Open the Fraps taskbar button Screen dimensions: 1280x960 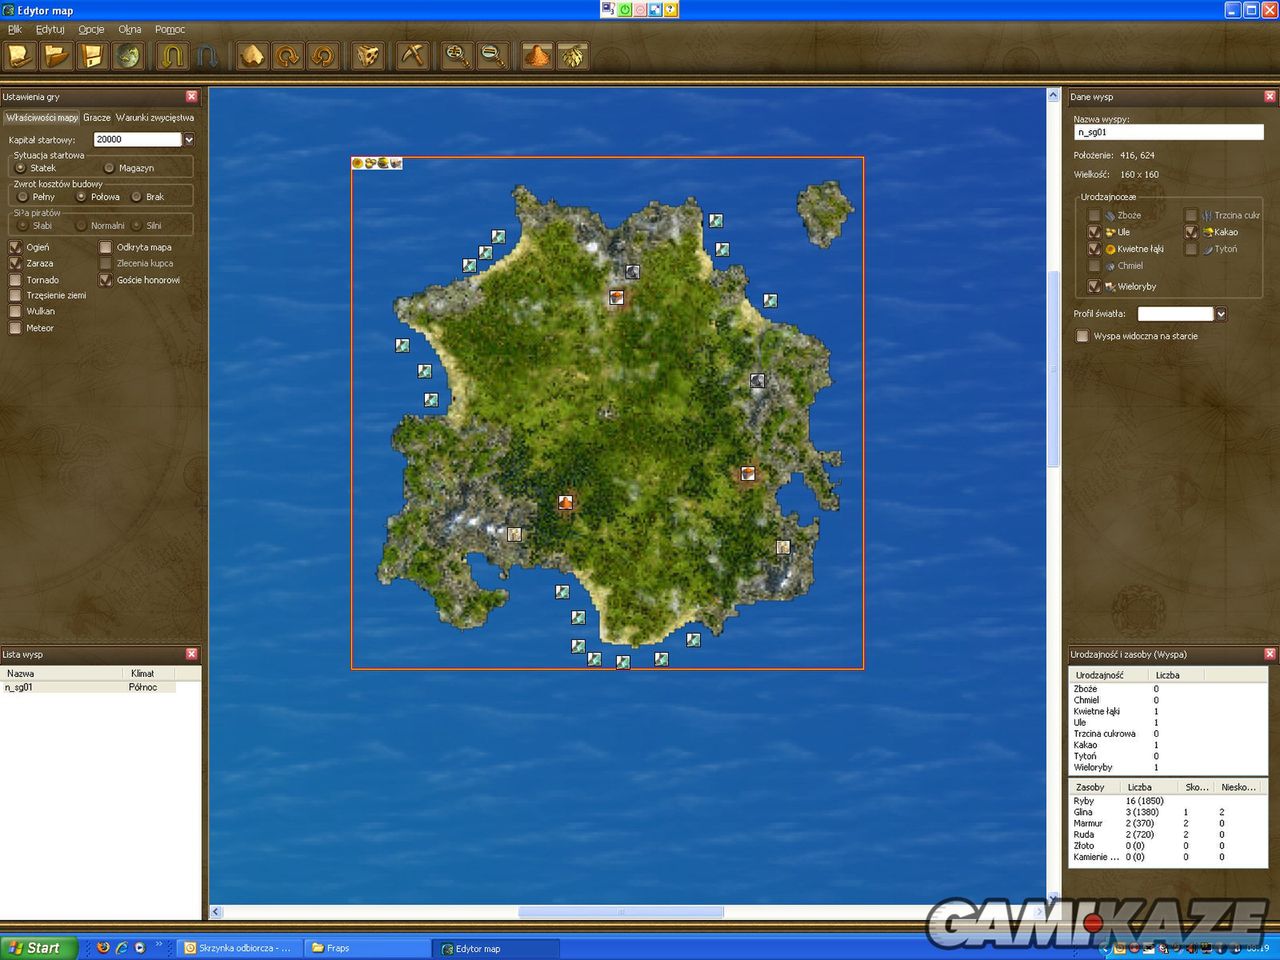[365, 947]
